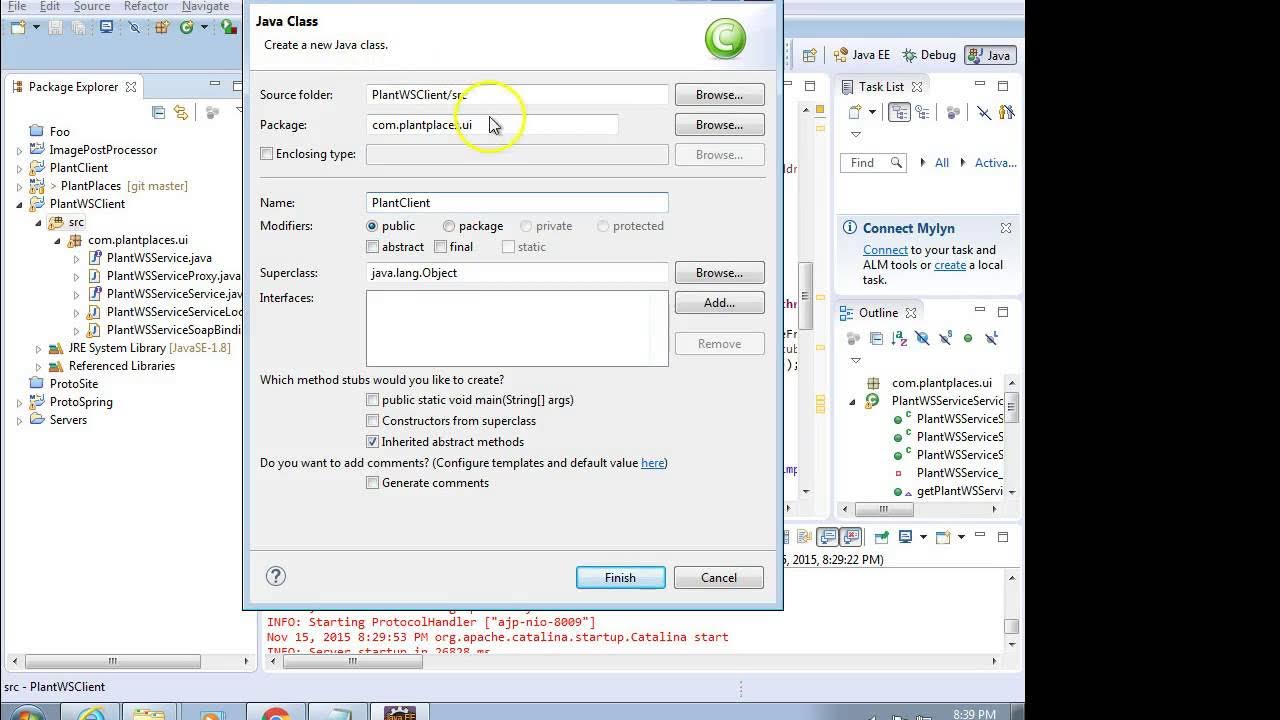Screen dimensions: 1280x720
Task: Expand the PlantPlaces git master project
Action: tap(19, 186)
